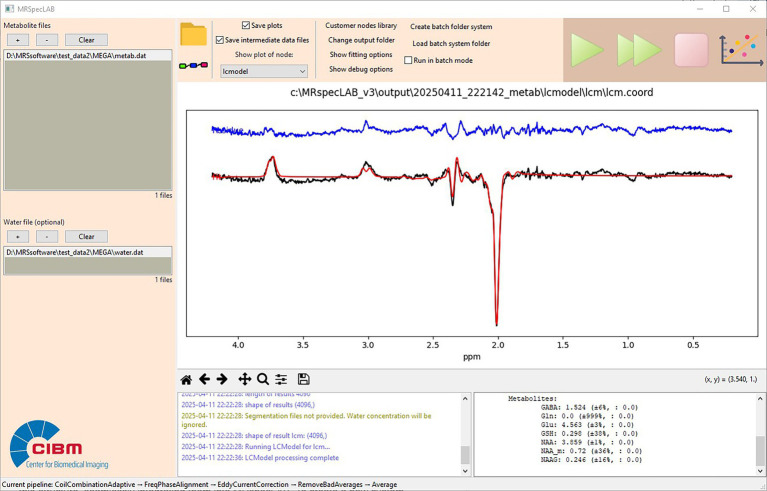Activate the magnifier zoom tool

tap(263, 379)
